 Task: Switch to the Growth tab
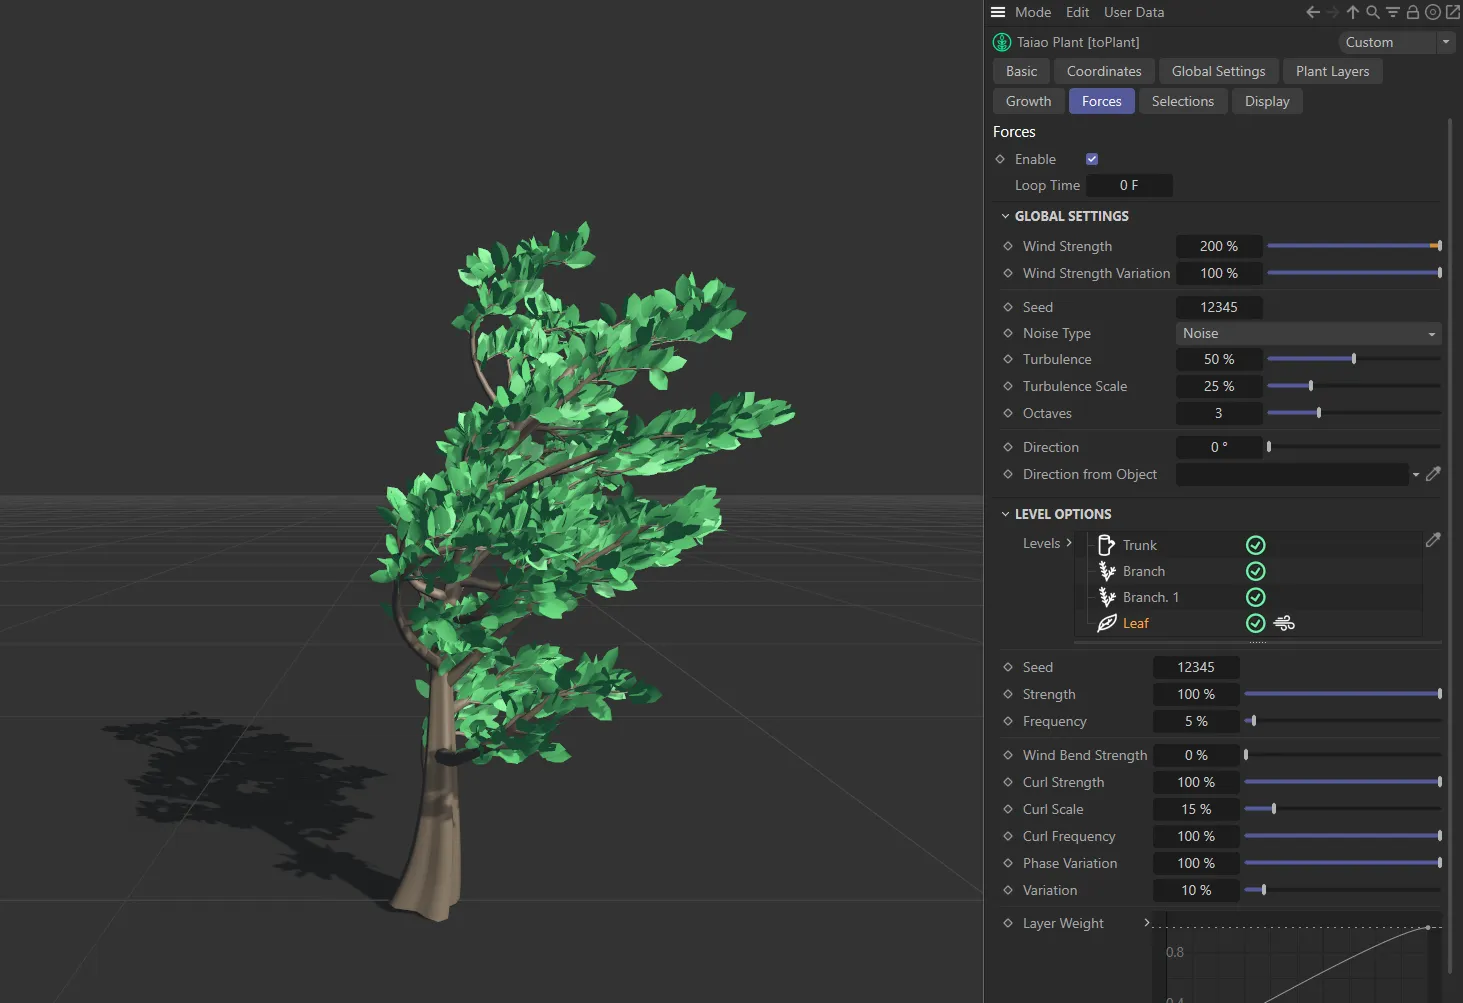(x=1028, y=100)
